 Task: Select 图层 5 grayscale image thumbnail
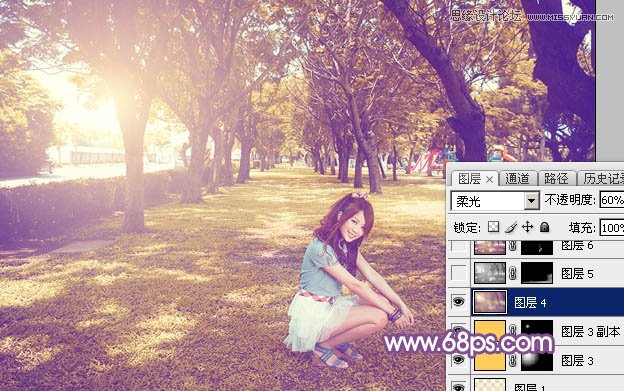(x=490, y=273)
